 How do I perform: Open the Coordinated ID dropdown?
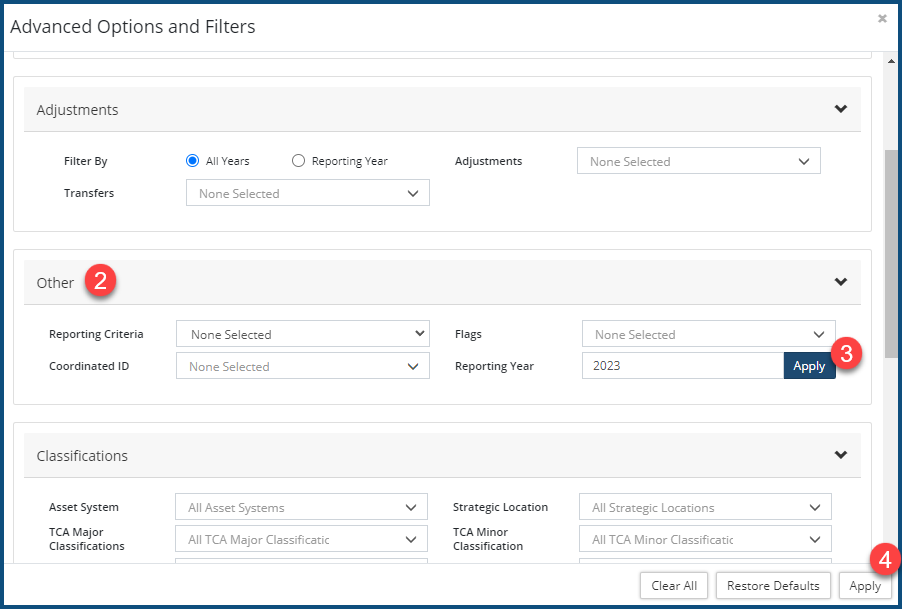point(302,366)
